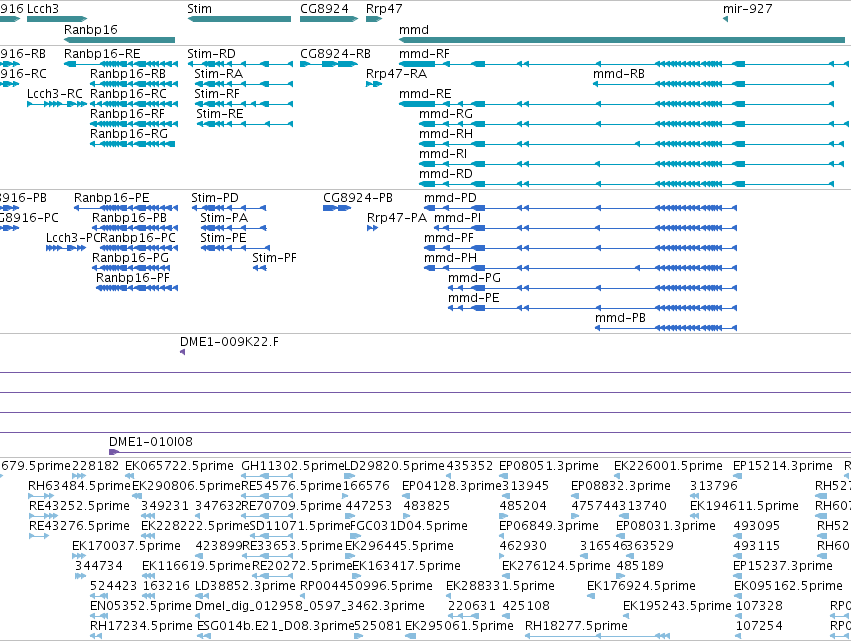851x641 pixels.
Task: Open transcript Rrp47-RA
Action: (397, 74)
